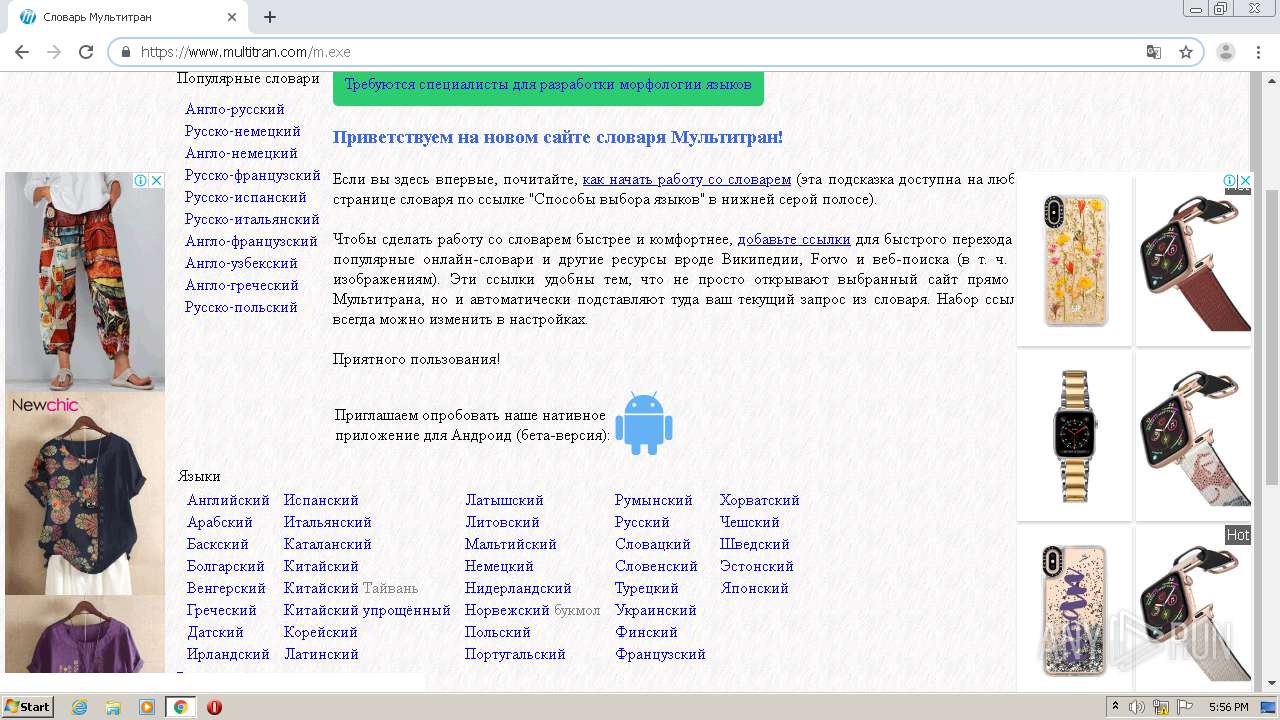The height and width of the screenshot is (720, 1280).
Task: Open the Русско-испанский dictionary
Action: [x=246, y=197]
